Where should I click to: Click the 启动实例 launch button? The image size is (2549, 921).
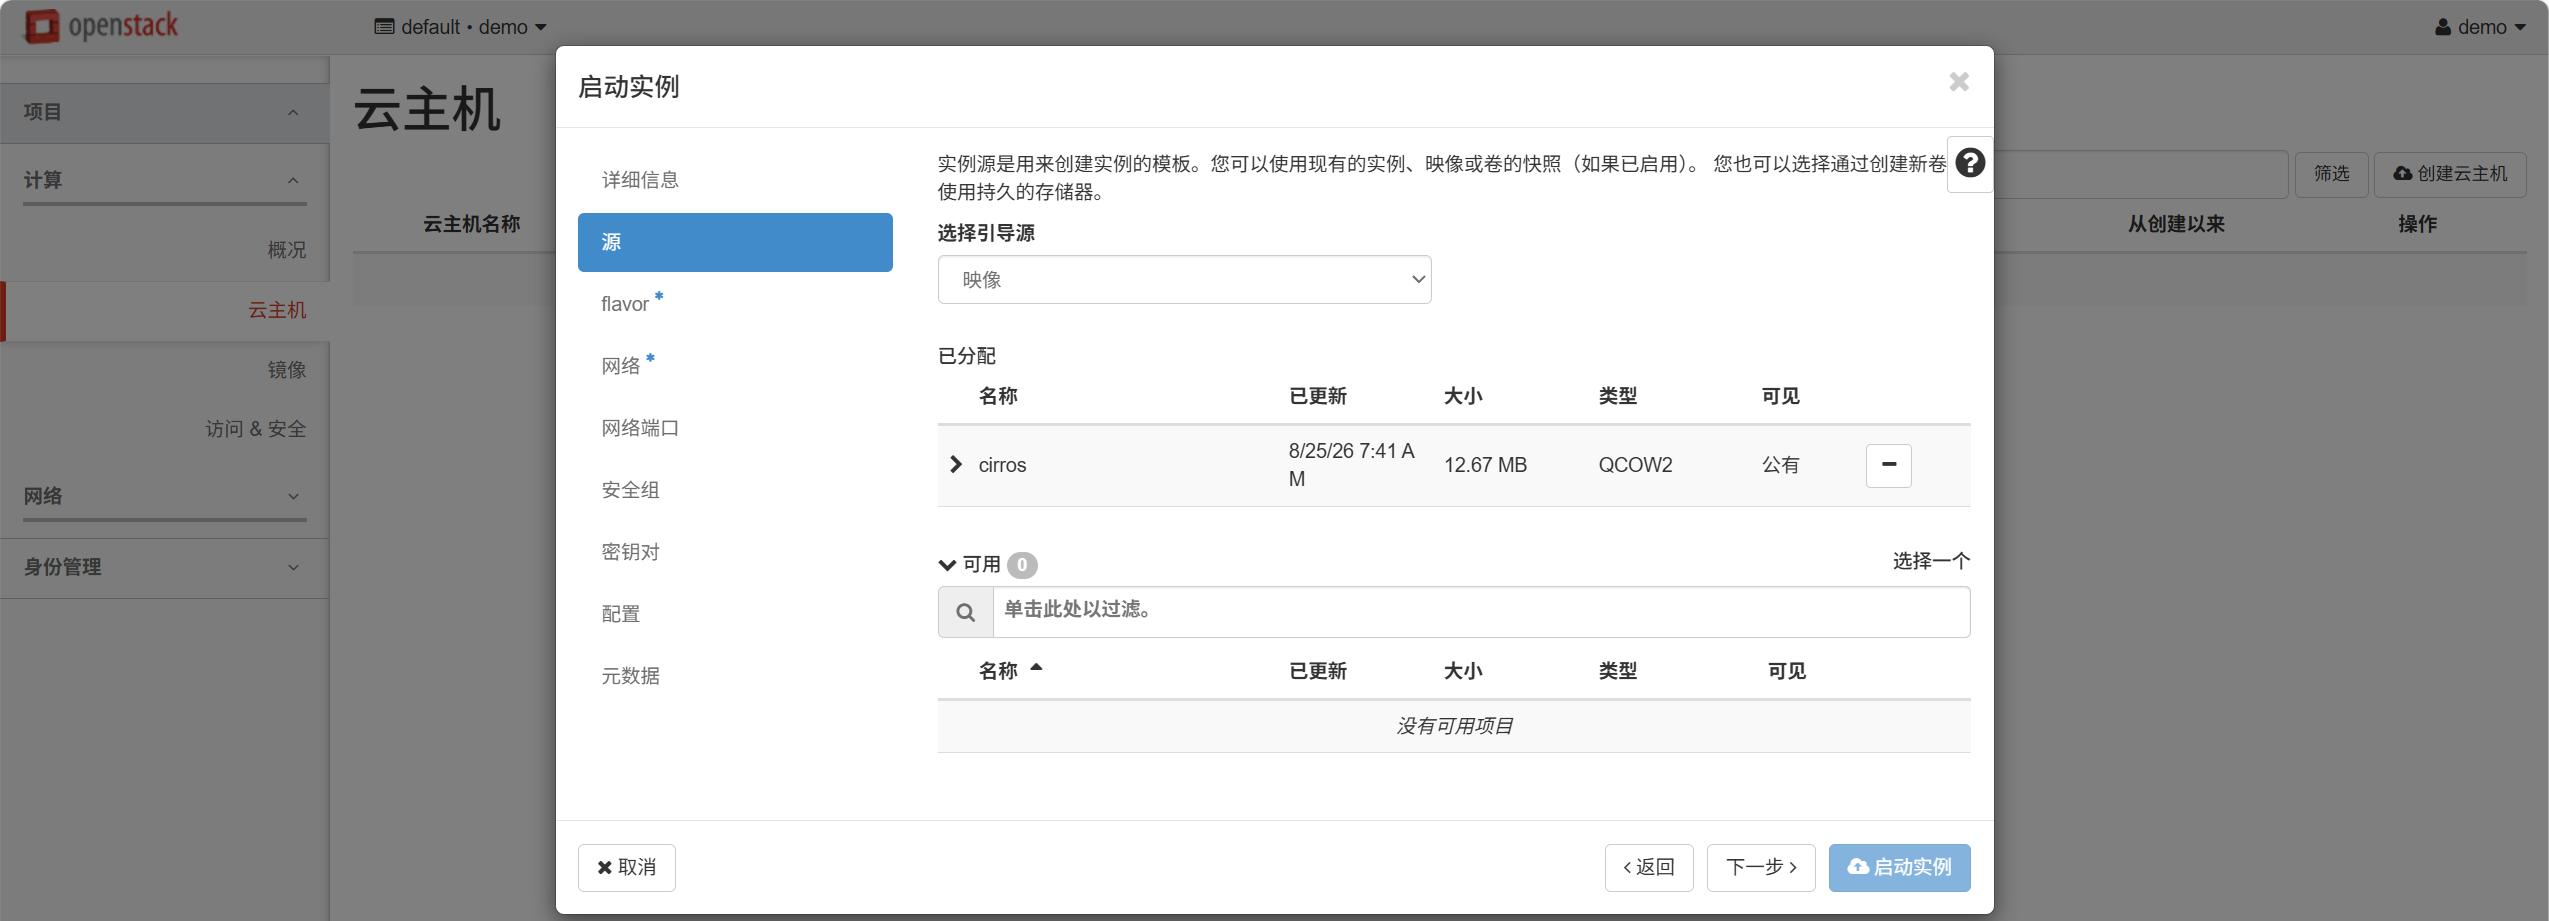(x=1900, y=867)
